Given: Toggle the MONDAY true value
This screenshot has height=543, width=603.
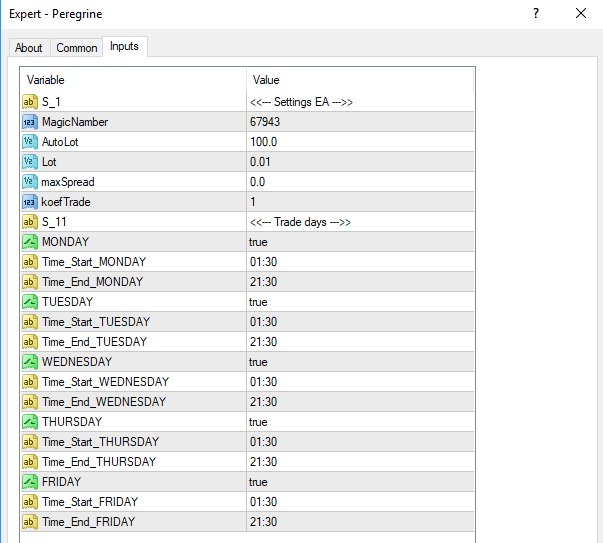Looking at the screenshot, I should (x=258, y=242).
